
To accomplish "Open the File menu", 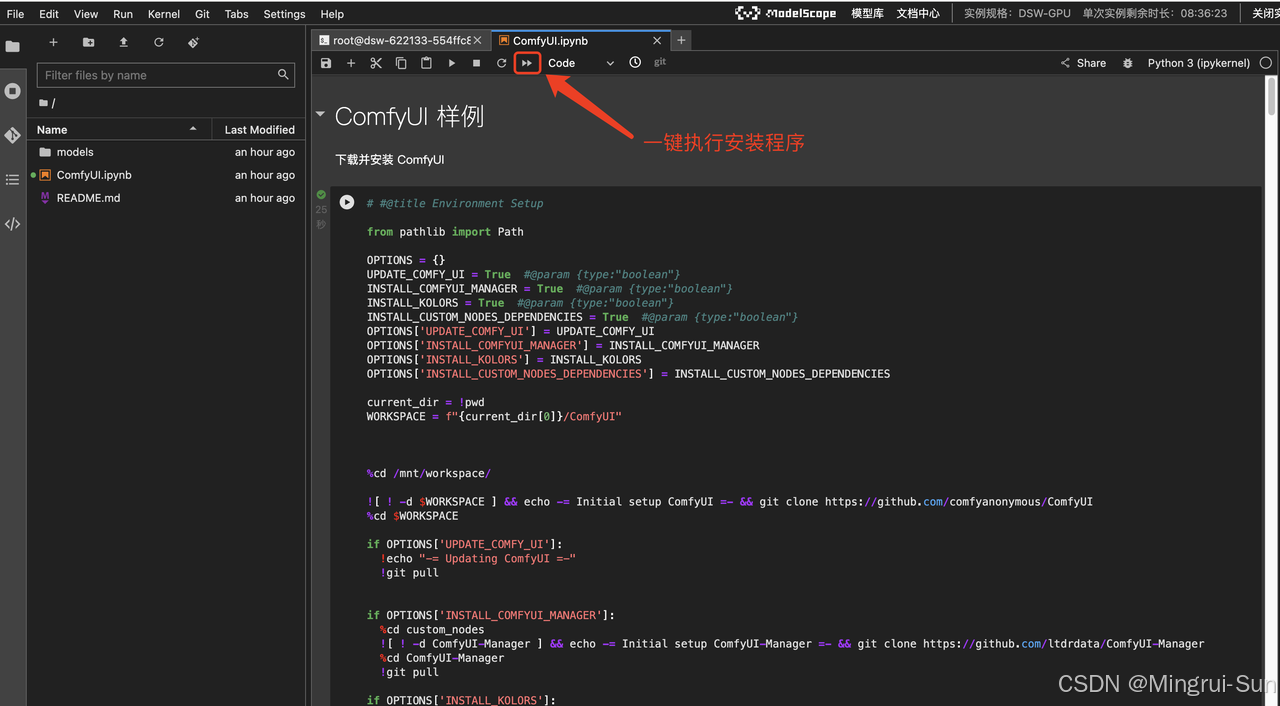I will 15,14.
